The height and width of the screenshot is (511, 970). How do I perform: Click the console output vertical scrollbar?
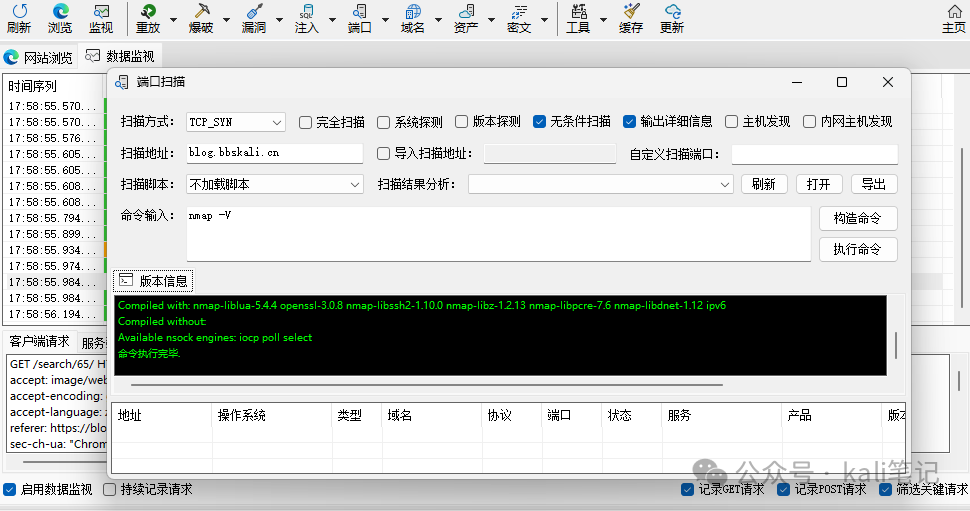[x=896, y=345]
